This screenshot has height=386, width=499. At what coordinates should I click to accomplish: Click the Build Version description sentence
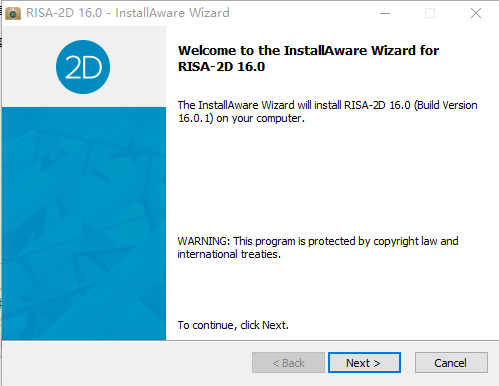click(327, 112)
